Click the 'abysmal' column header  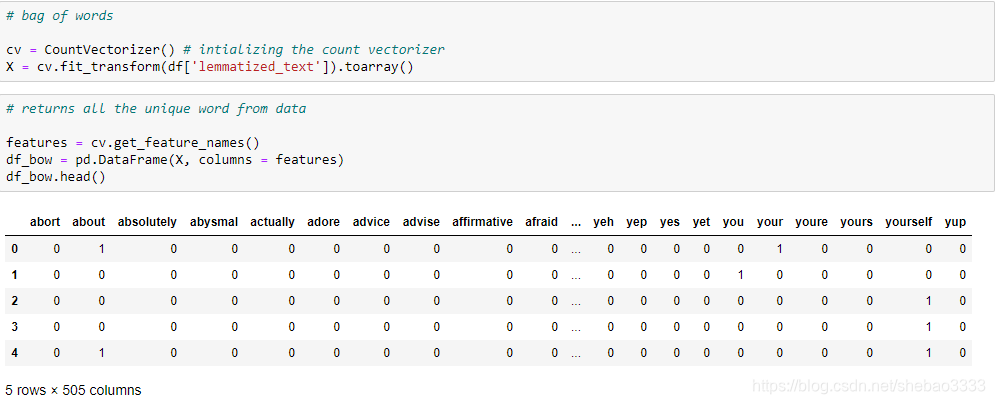(214, 222)
